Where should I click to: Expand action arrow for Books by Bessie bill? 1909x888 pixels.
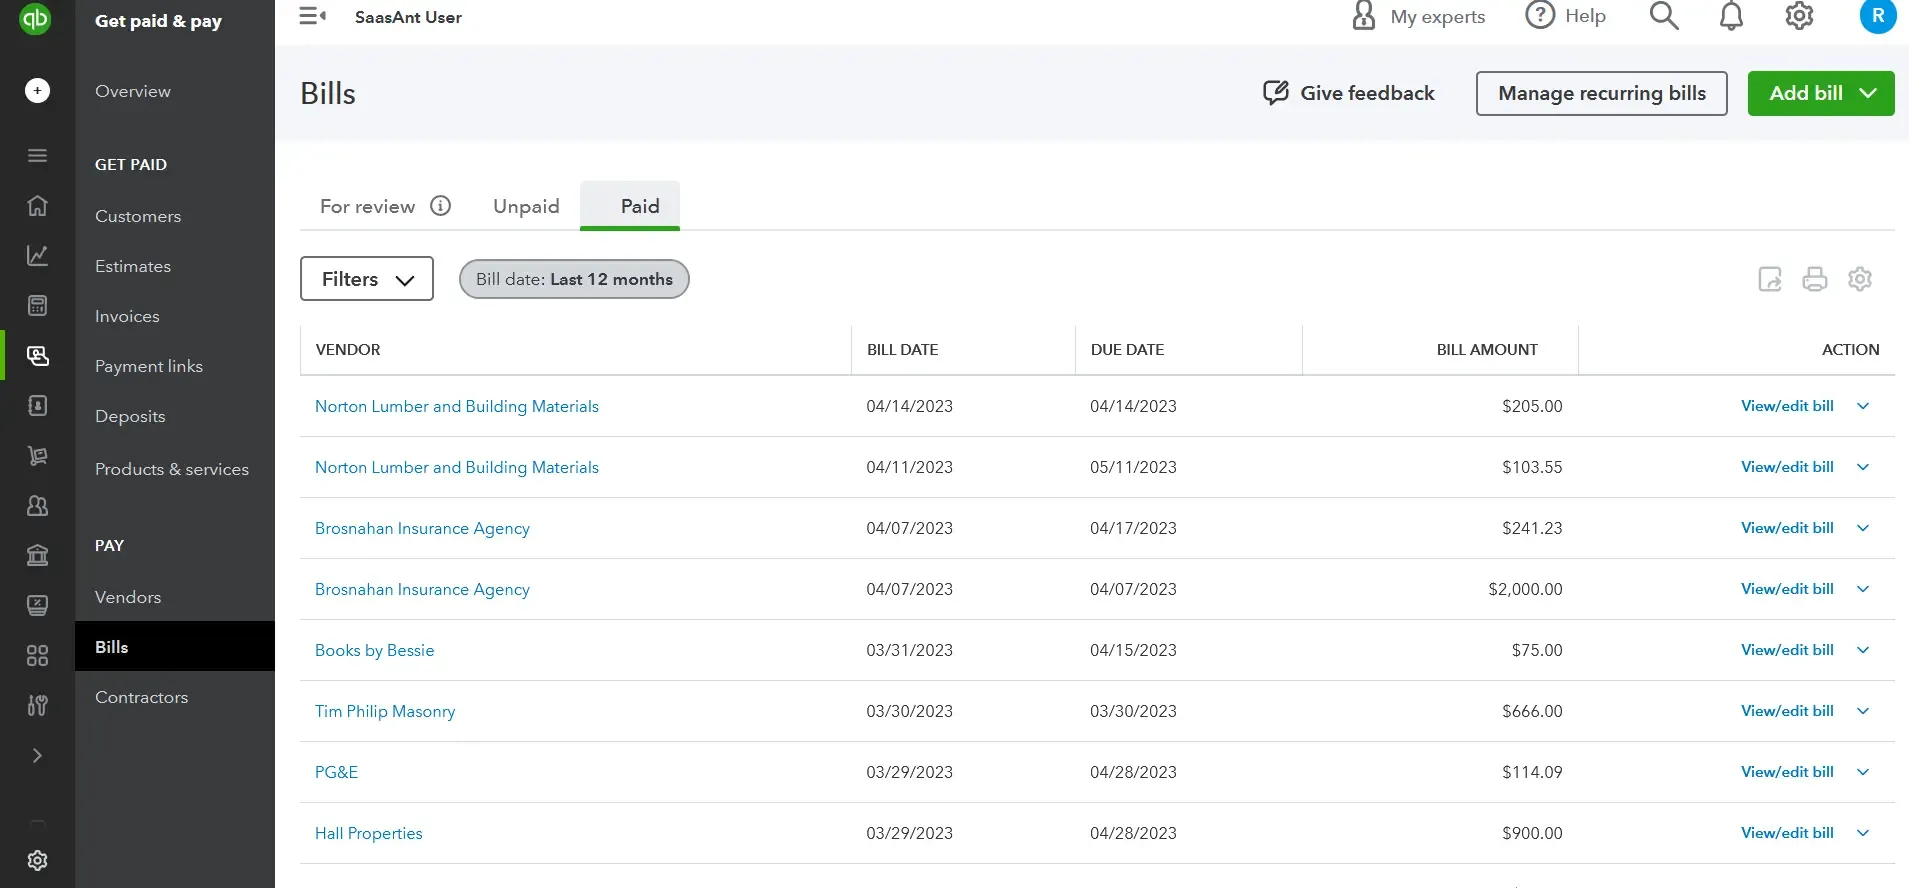[1863, 650]
